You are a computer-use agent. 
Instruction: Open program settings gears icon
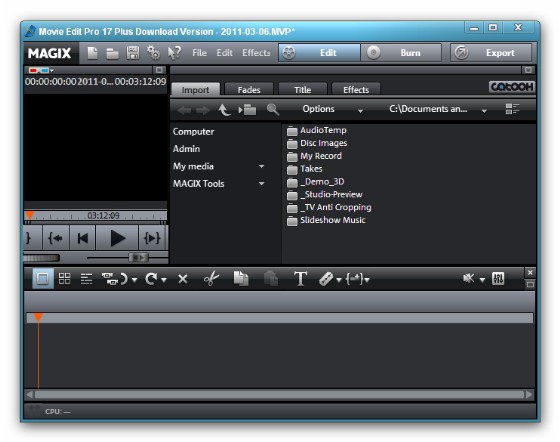click(x=154, y=53)
